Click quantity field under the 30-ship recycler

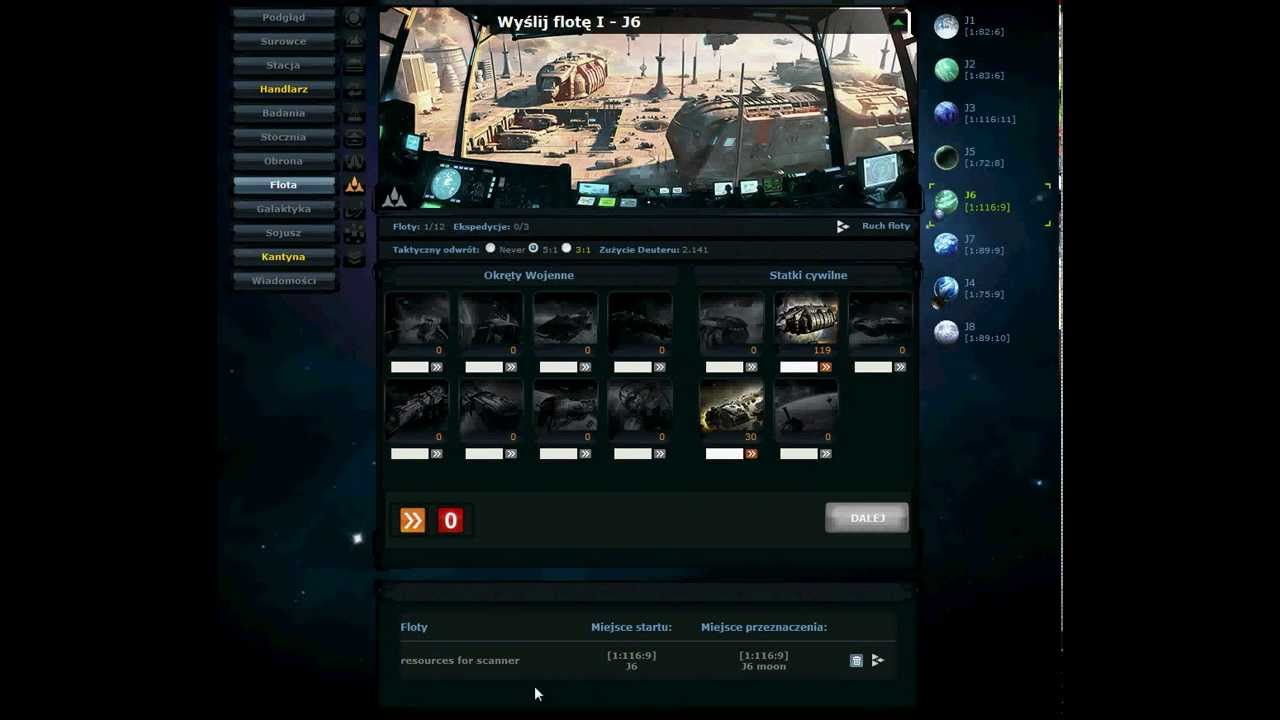[724, 454]
